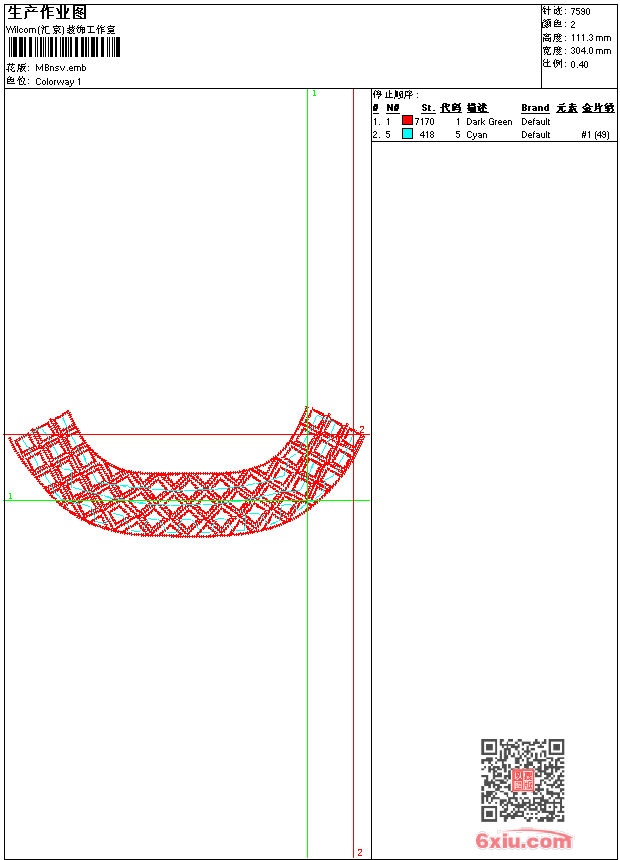Click the St. column header
This screenshot has height=860, width=620.
pos(427,108)
